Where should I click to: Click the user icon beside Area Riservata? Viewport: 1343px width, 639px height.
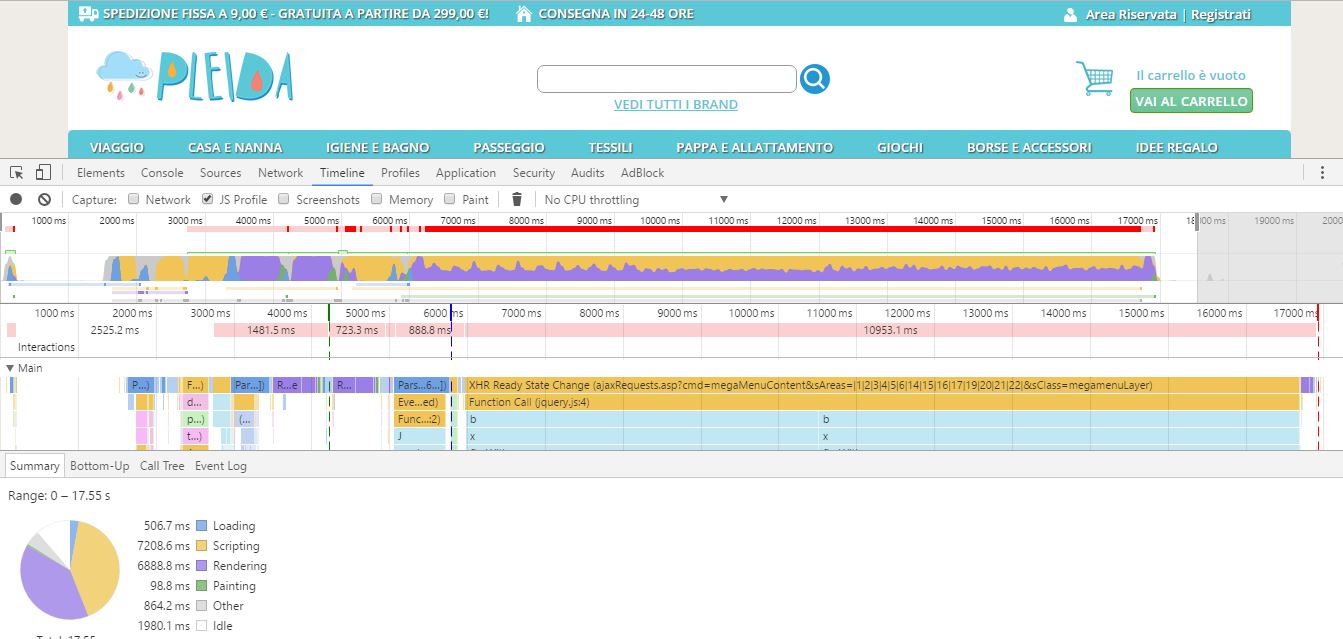click(1070, 14)
